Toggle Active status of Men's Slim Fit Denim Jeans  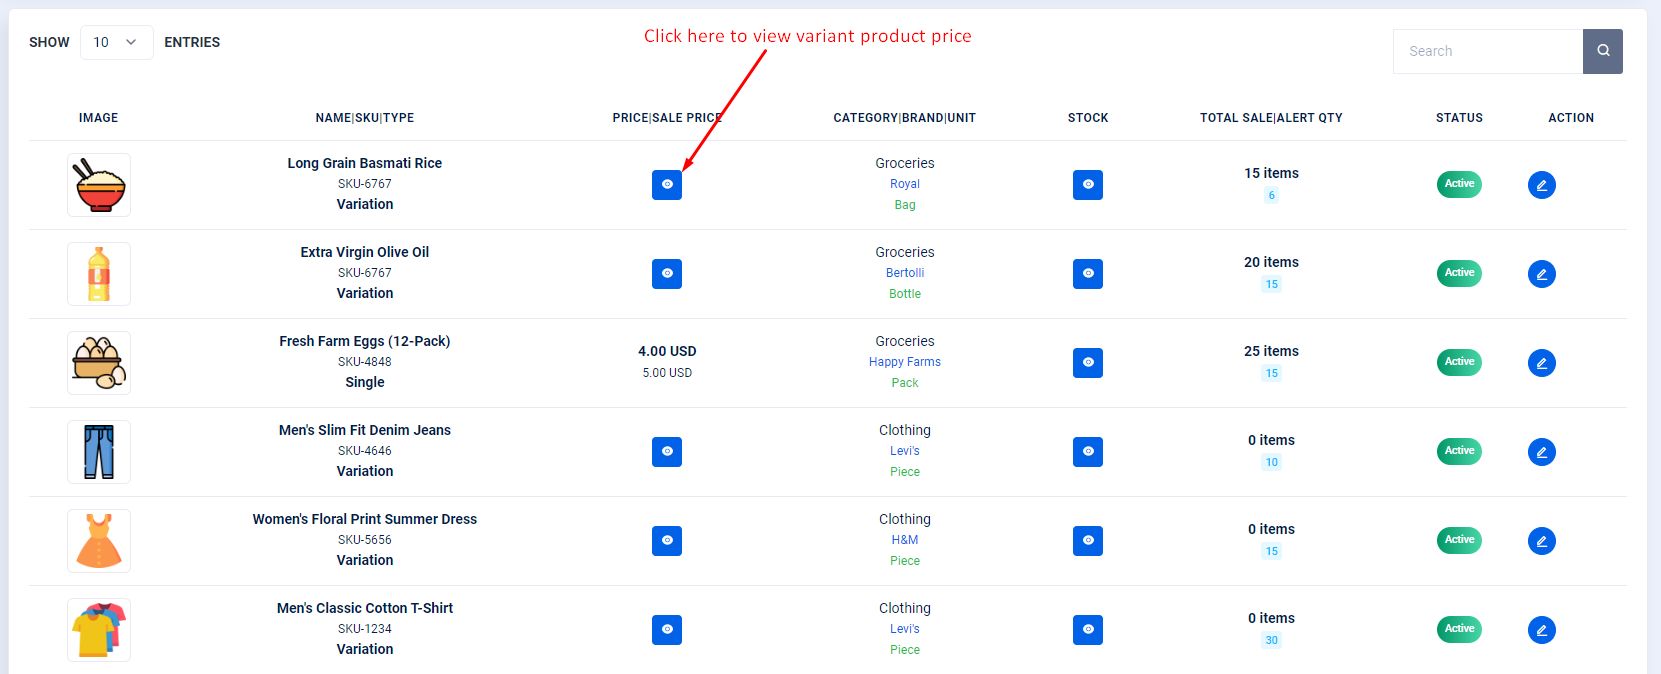1459,451
